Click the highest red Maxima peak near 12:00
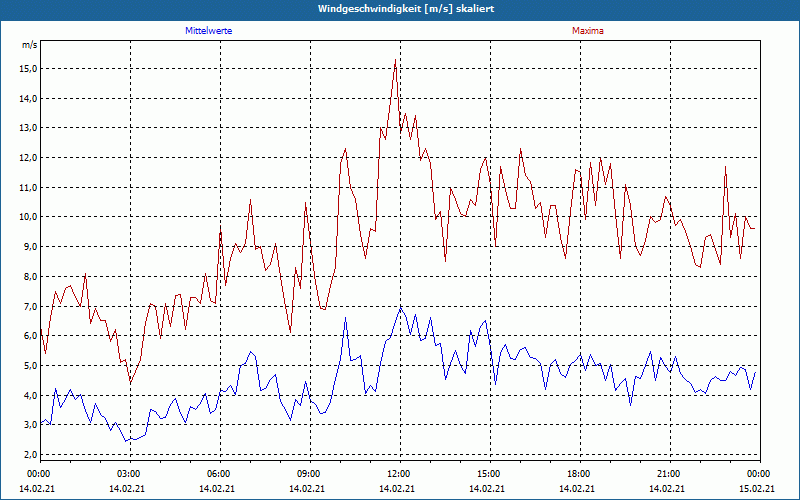Image resolution: width=800 pixels, height=500 pixels. [x=395, y=60]
